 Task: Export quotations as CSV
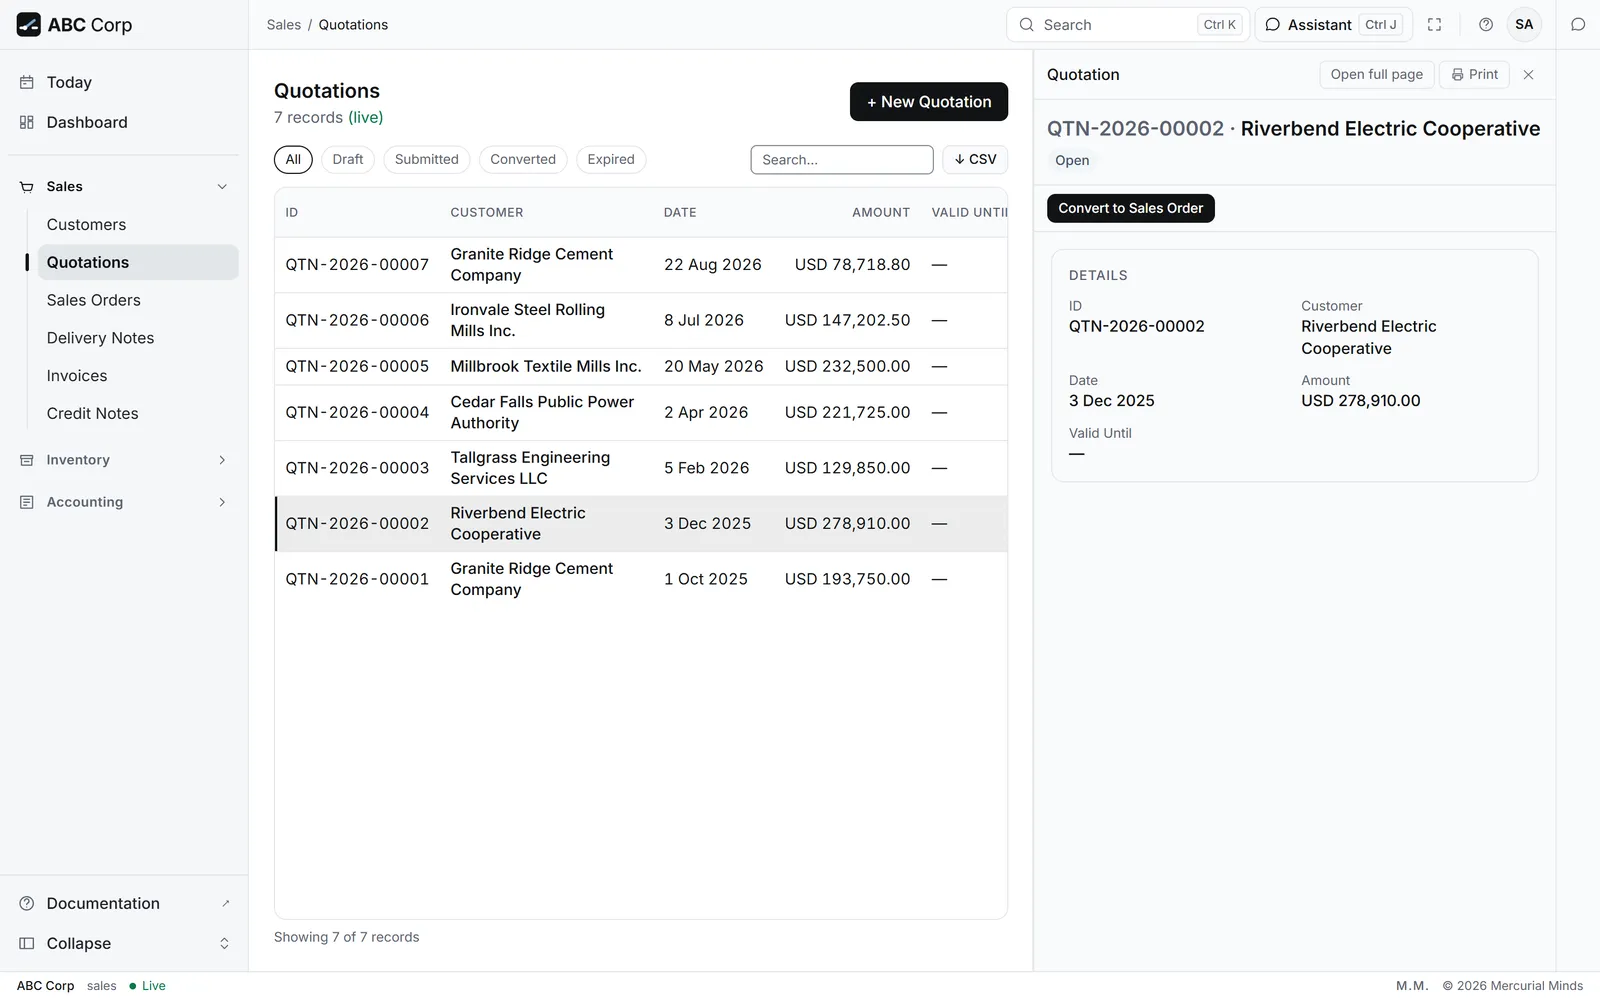pyautogui.click(x=975, y=160)
